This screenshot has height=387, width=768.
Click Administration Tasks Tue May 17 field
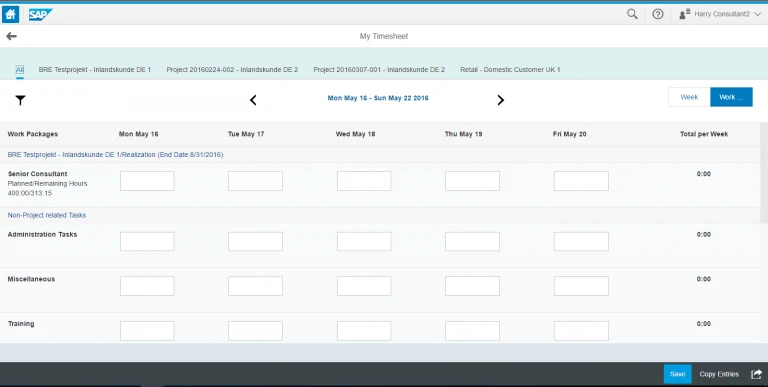(255, 242)
